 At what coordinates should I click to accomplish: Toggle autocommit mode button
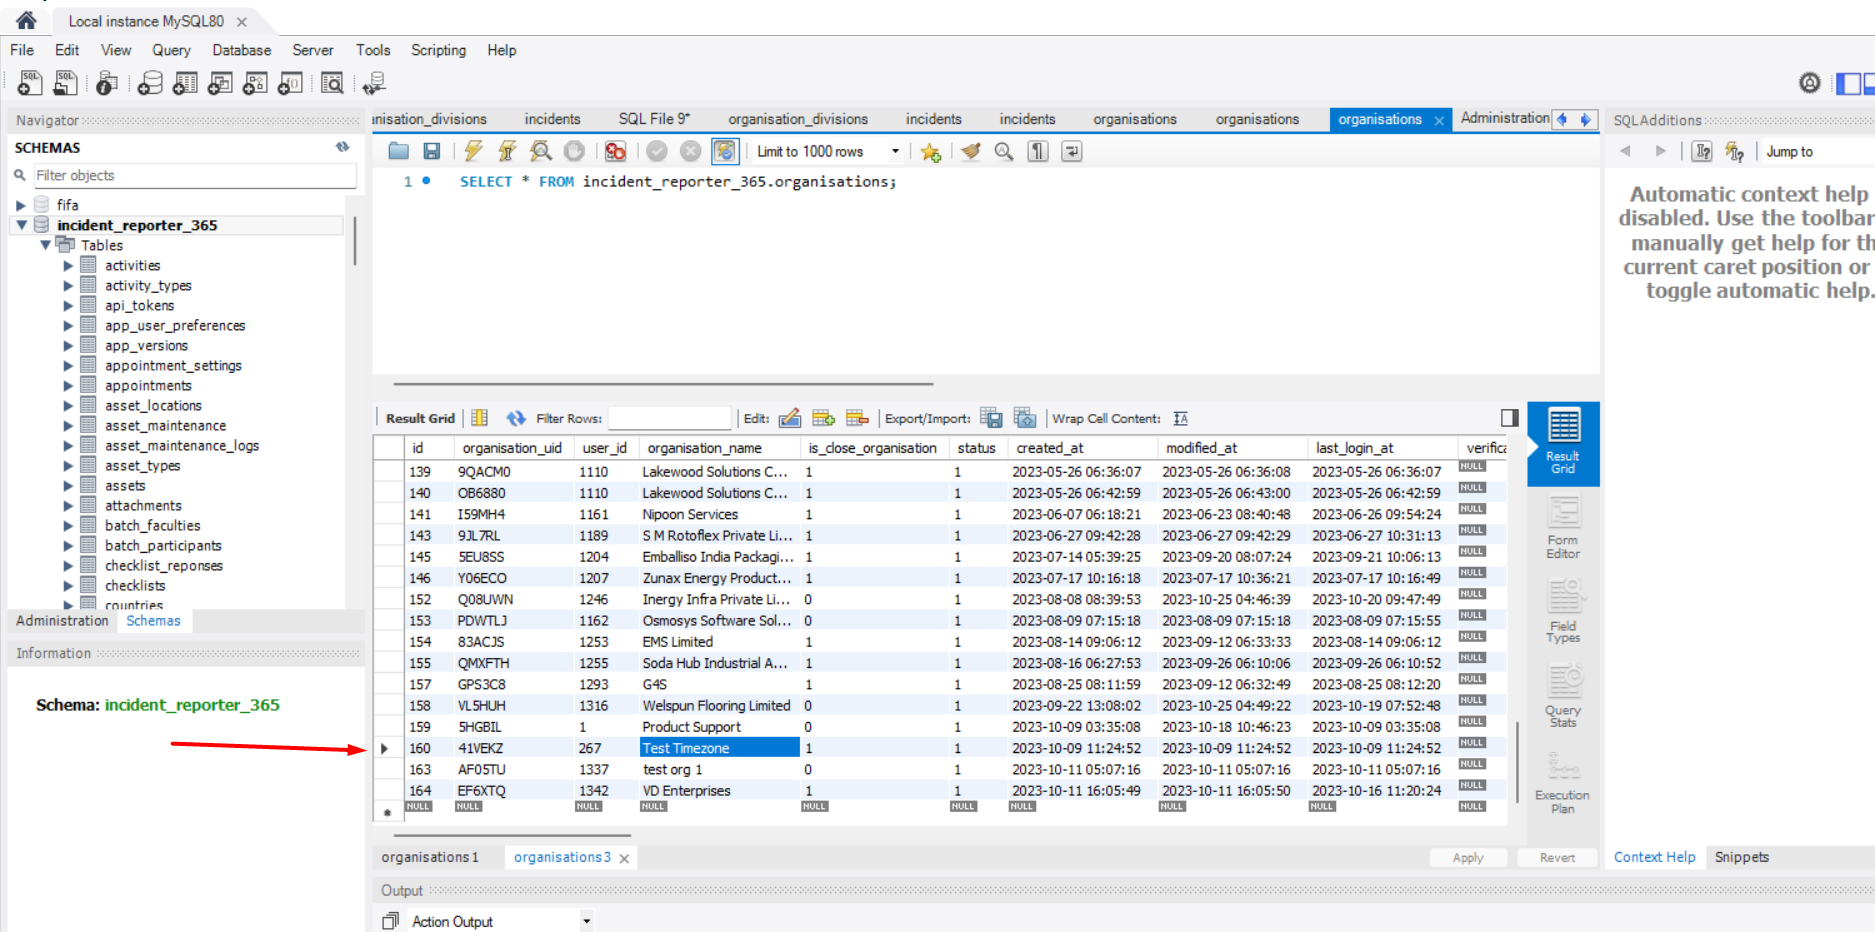(x=724, y=151)
